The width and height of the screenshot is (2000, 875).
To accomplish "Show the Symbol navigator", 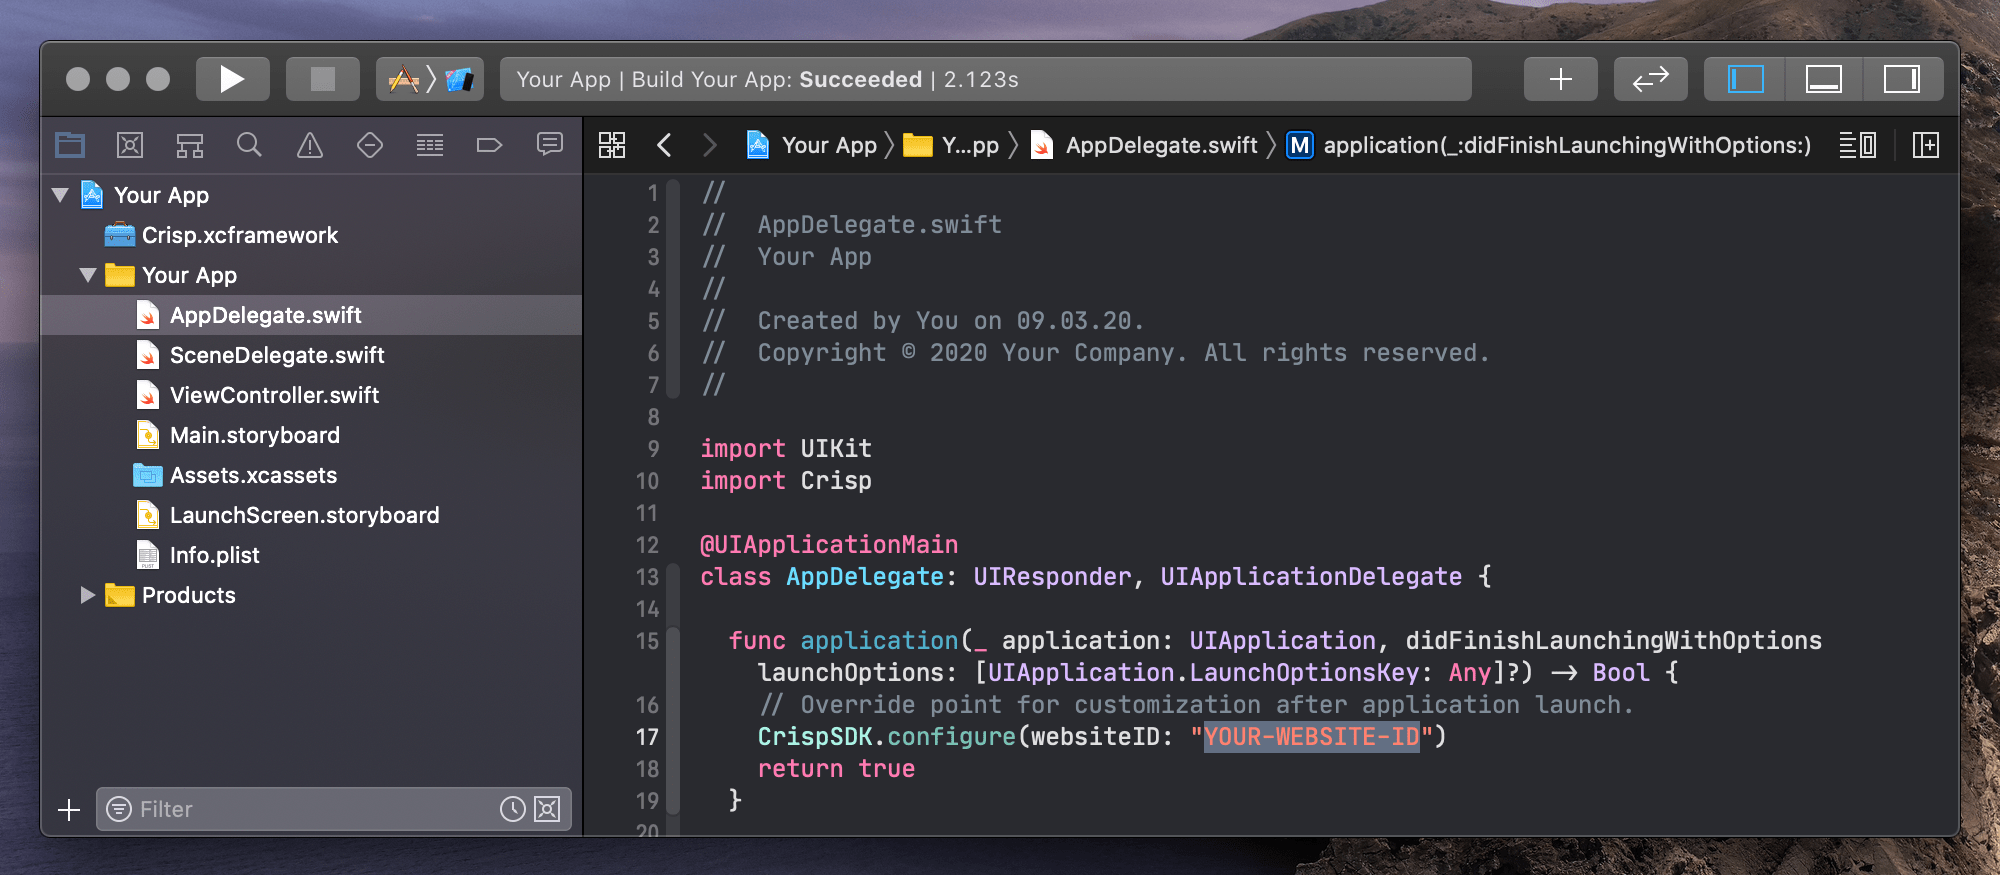I will coord(190,145).
